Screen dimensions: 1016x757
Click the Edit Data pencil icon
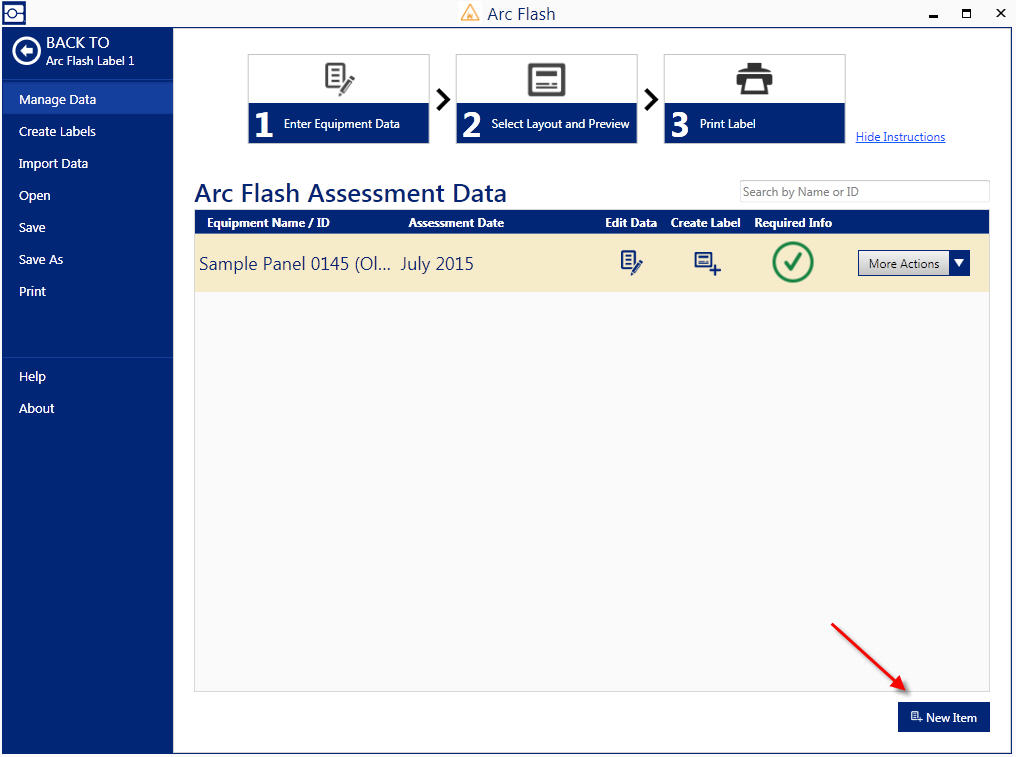631,263
